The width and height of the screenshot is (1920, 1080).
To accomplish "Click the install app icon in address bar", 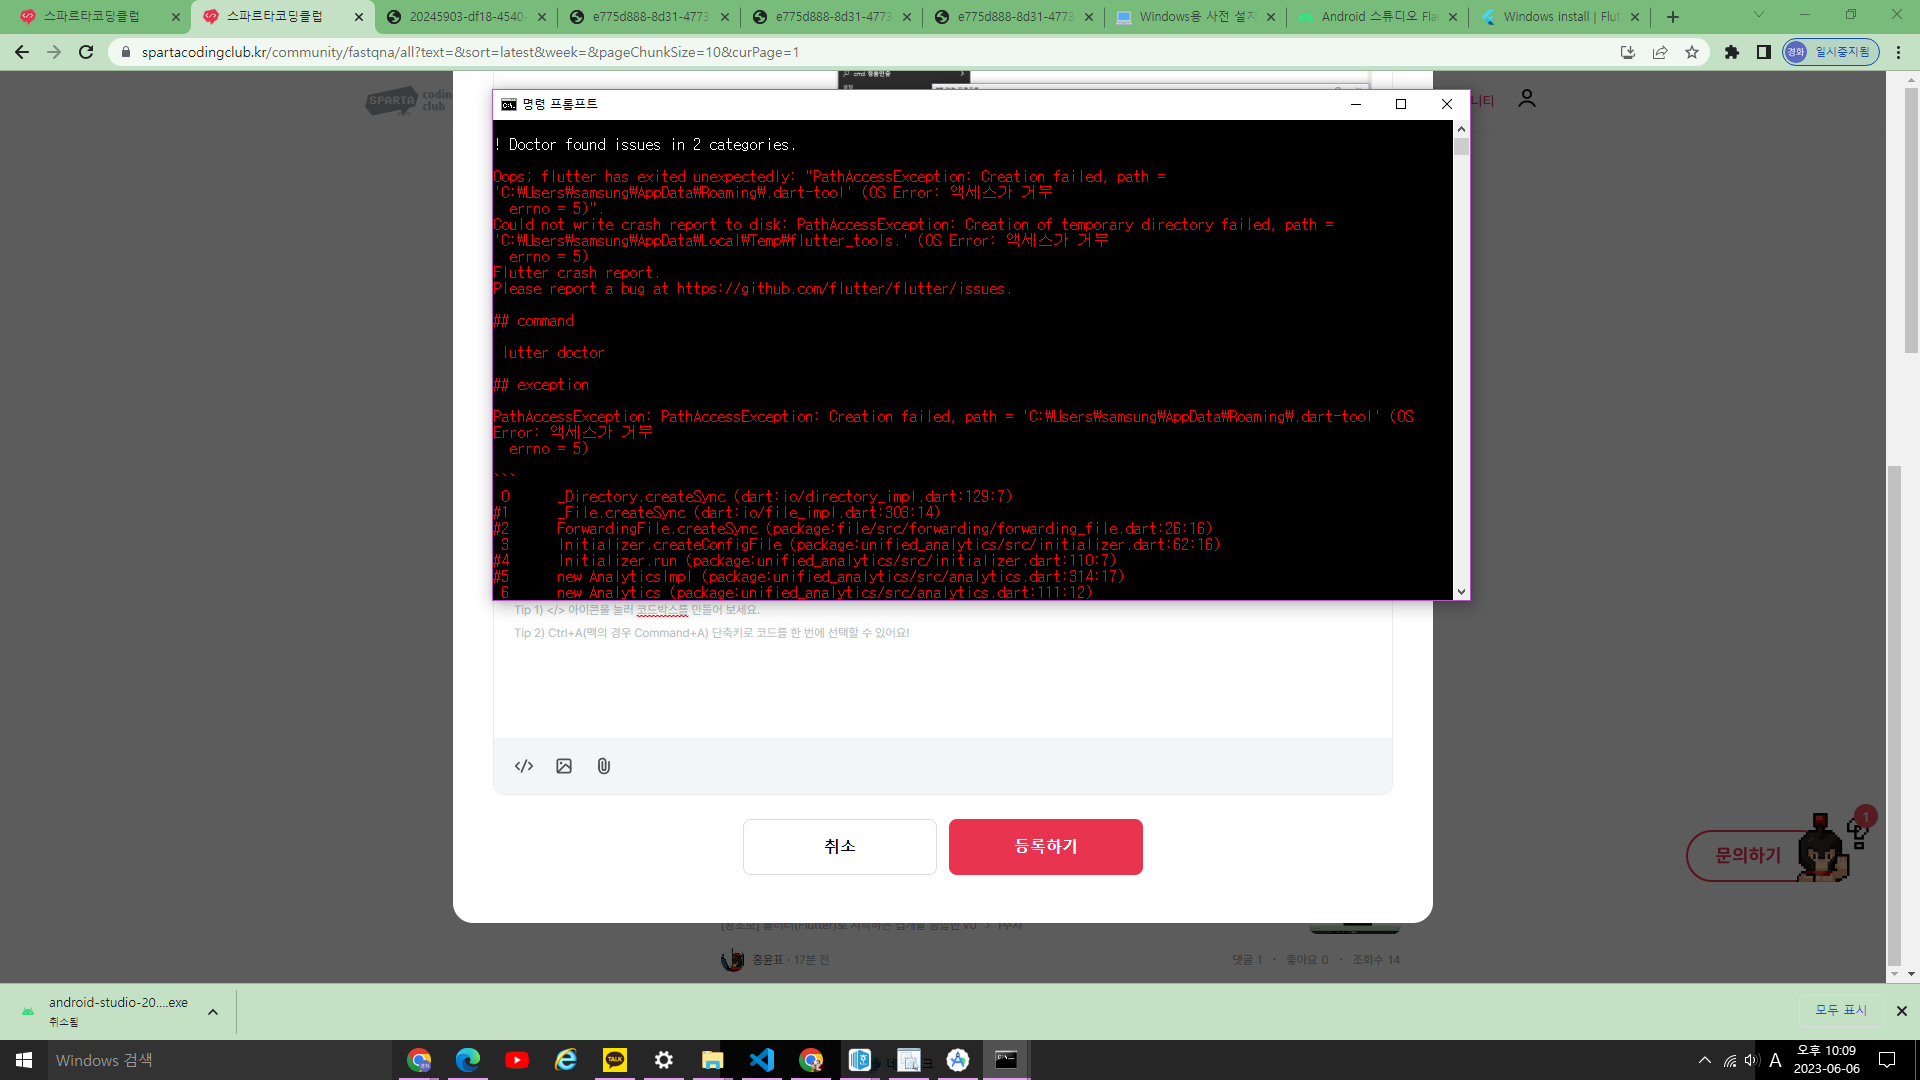I will pos(1628,52).
